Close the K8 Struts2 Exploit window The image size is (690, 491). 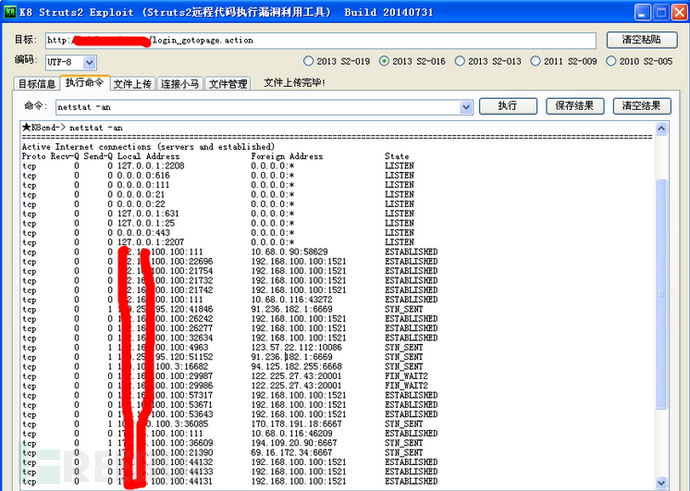point(679,12)
